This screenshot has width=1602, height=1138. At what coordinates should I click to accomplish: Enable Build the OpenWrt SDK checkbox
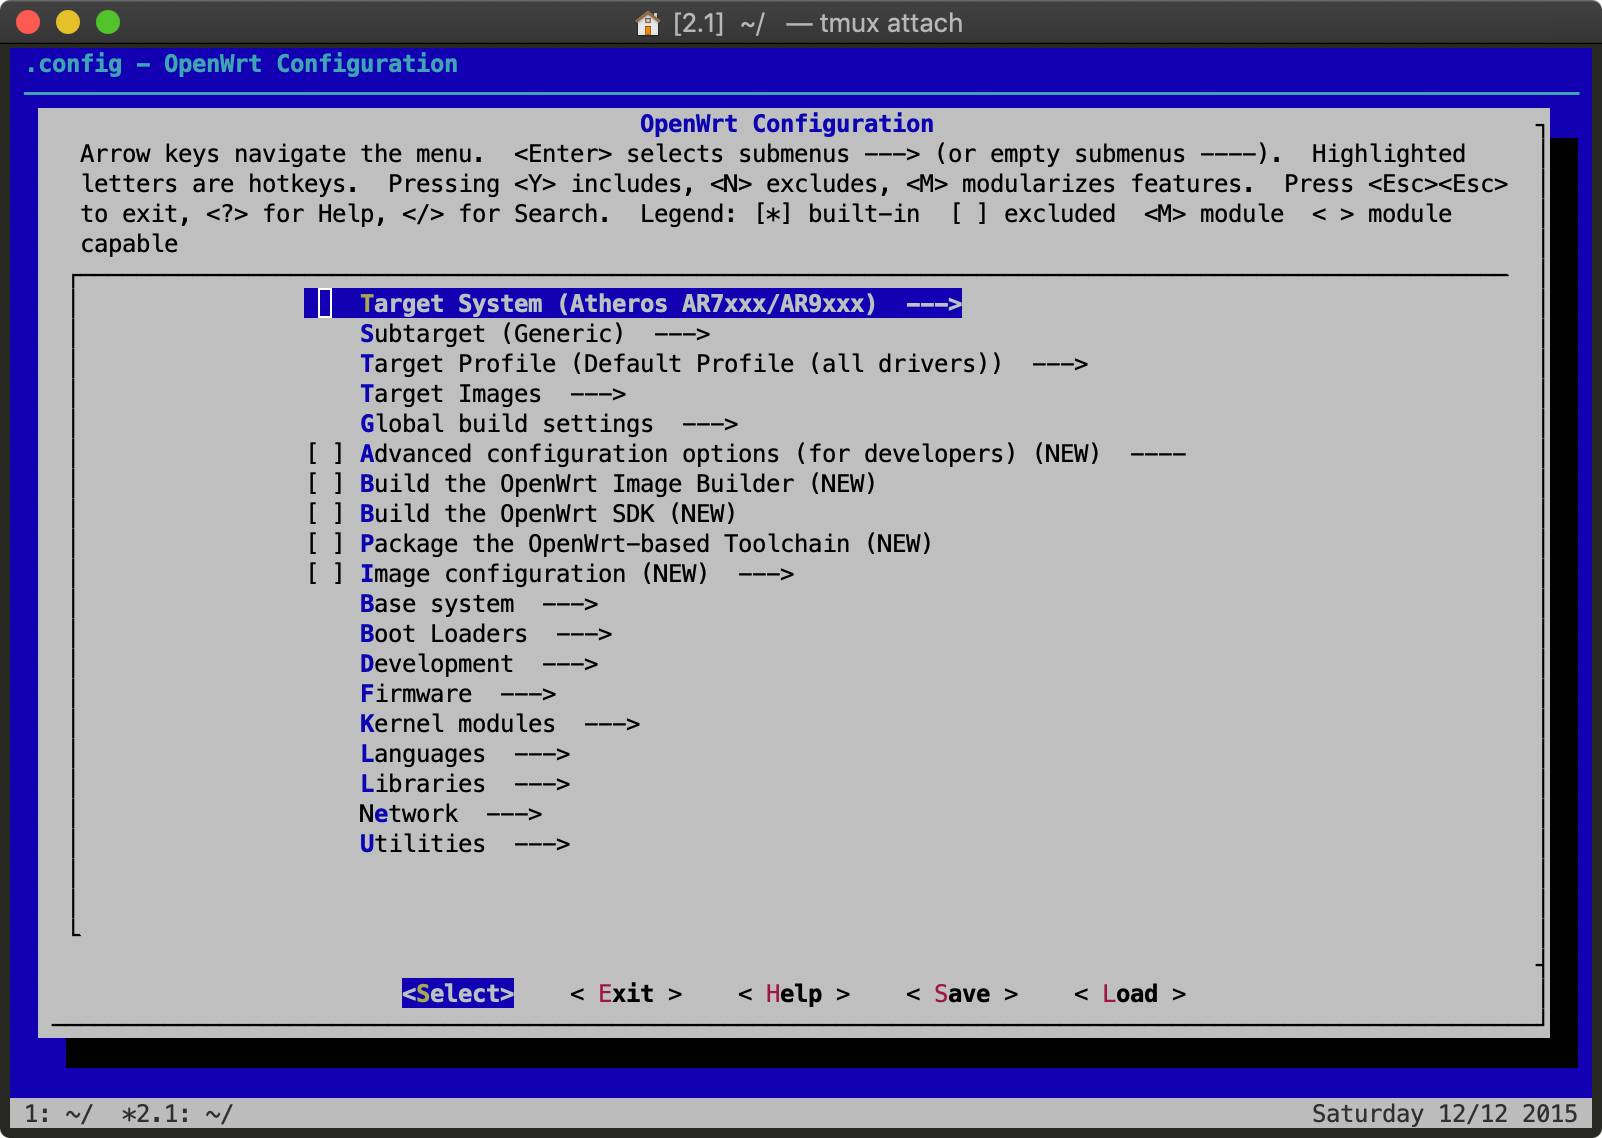coord(325,514)
